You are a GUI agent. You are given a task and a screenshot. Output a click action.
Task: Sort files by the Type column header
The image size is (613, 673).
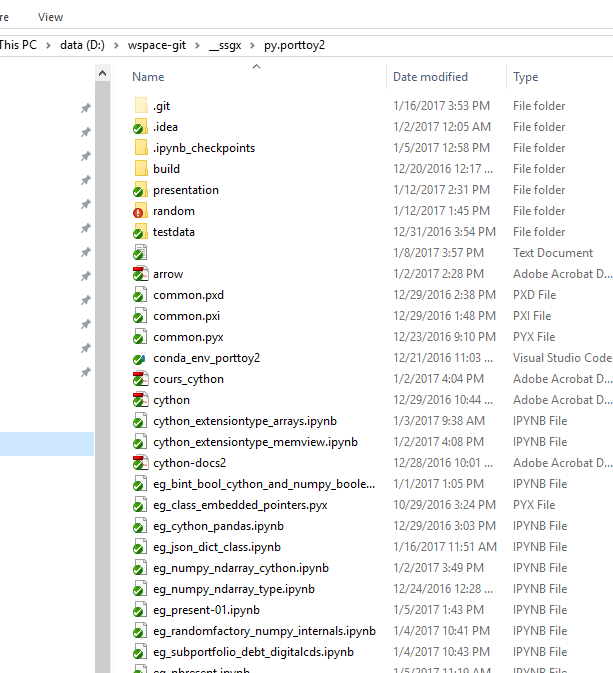[x=525, y=77]
